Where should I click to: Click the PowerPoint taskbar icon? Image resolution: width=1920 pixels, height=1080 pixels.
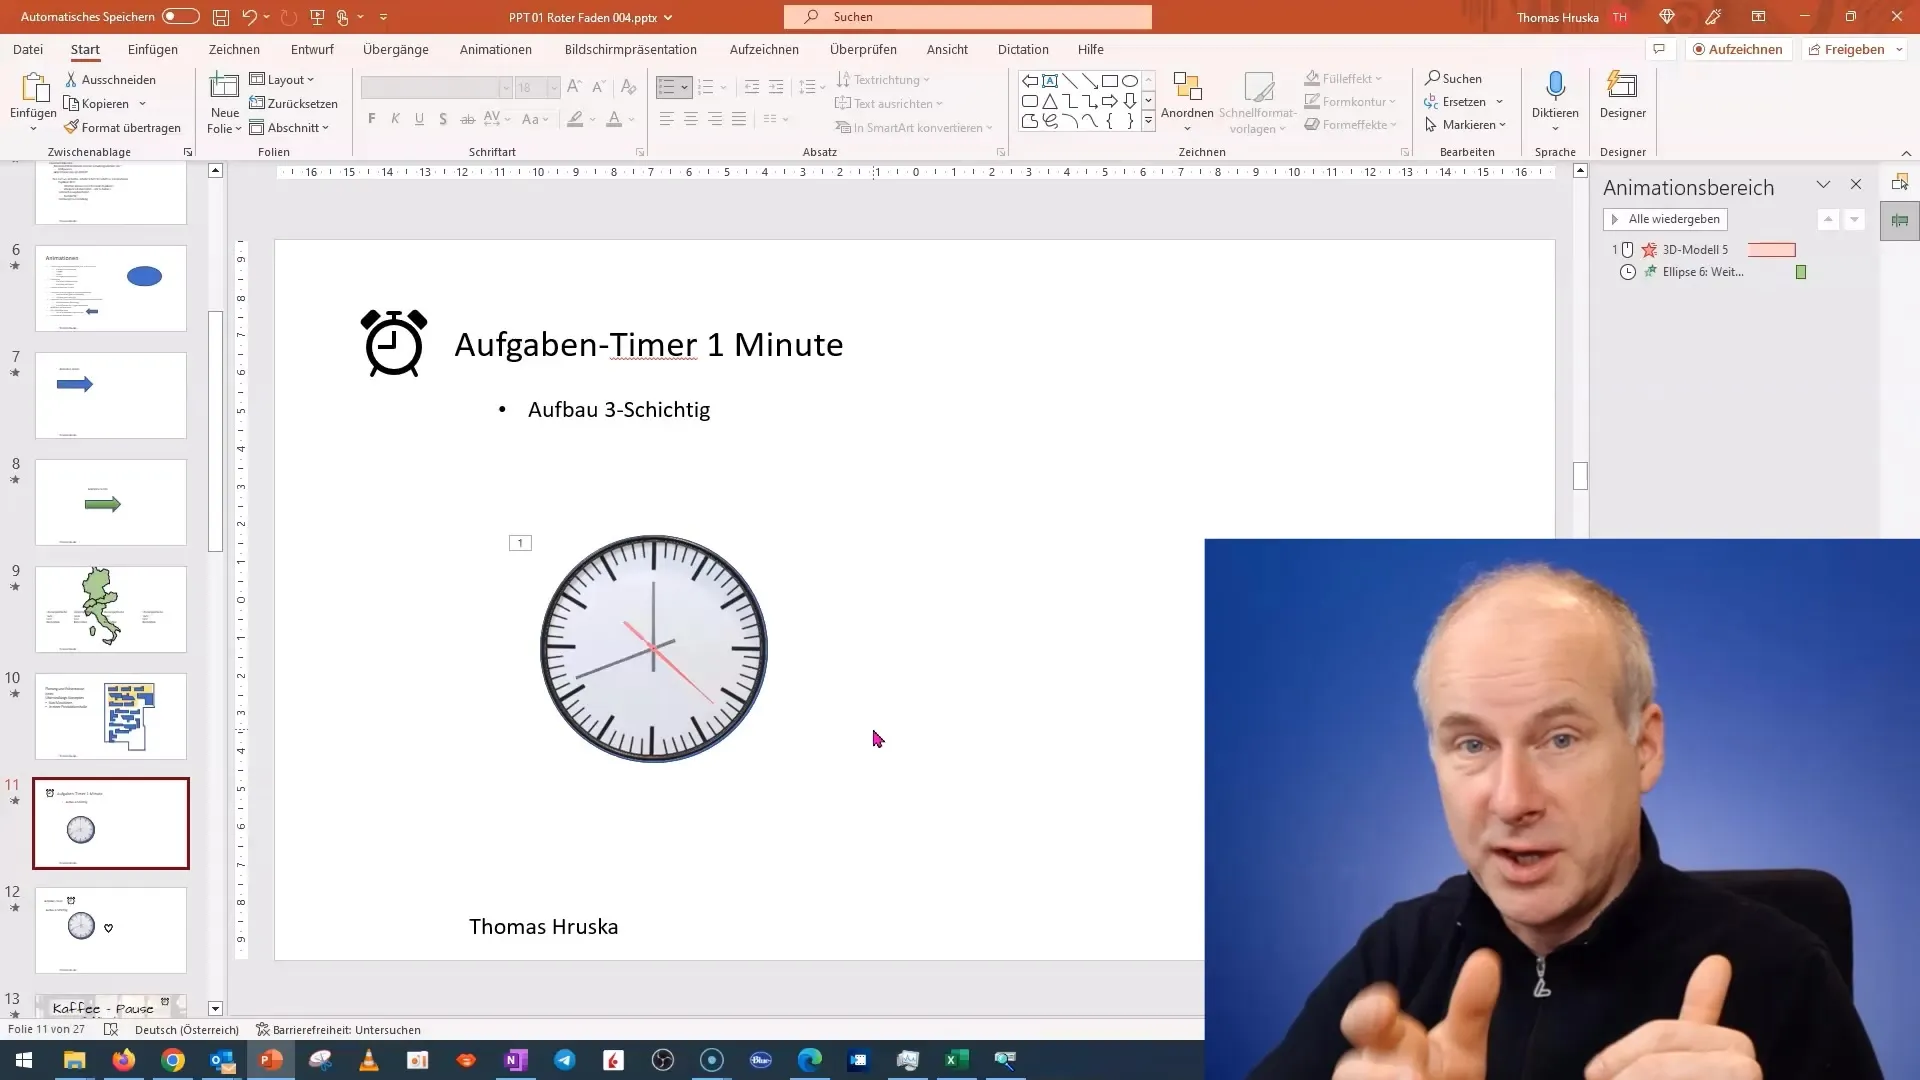(272, 1059)
